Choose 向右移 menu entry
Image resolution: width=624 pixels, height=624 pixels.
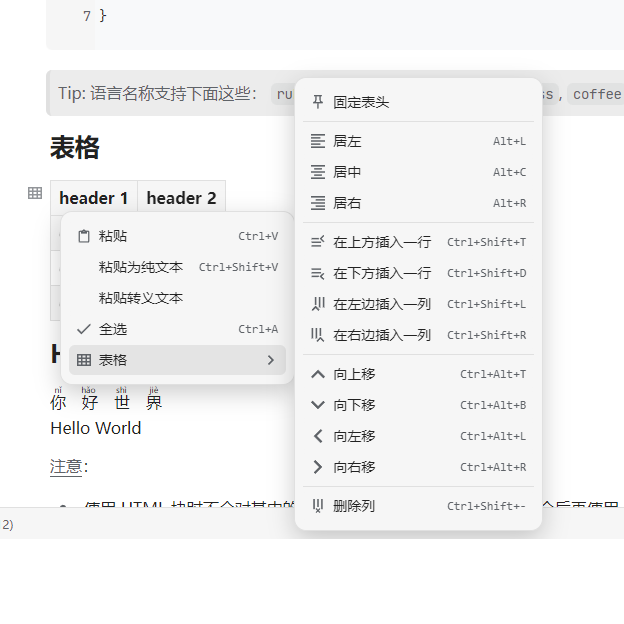(x=418, y=467)
